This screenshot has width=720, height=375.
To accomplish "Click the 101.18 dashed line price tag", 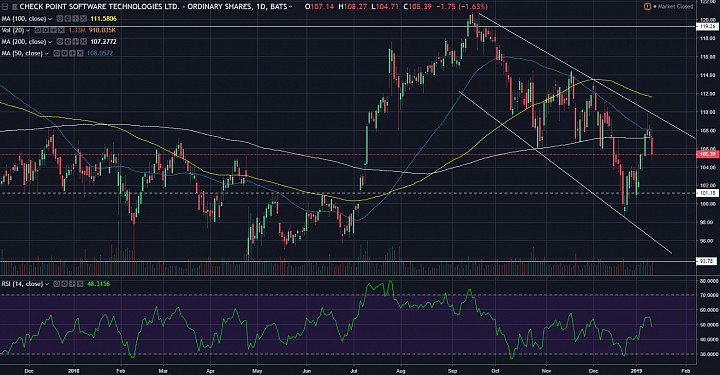I will [707, 193].
